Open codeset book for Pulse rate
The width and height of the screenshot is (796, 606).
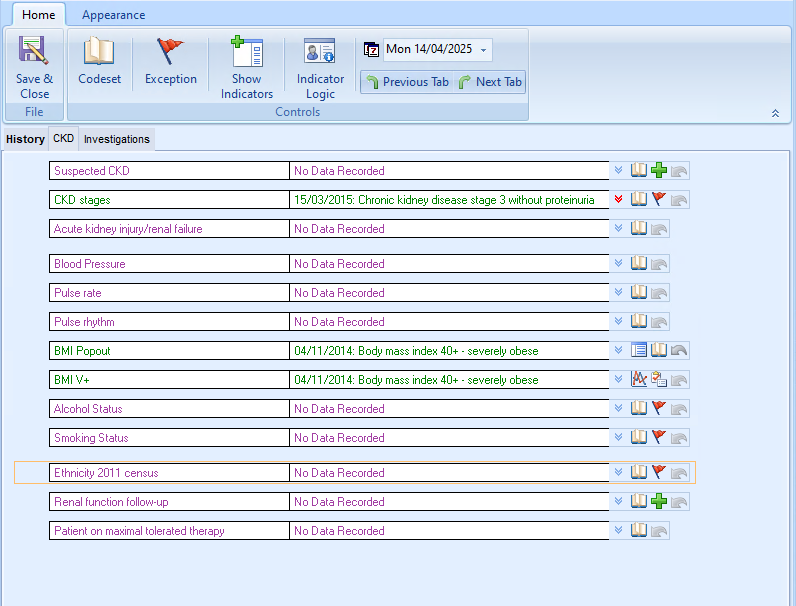coord(639,292)
